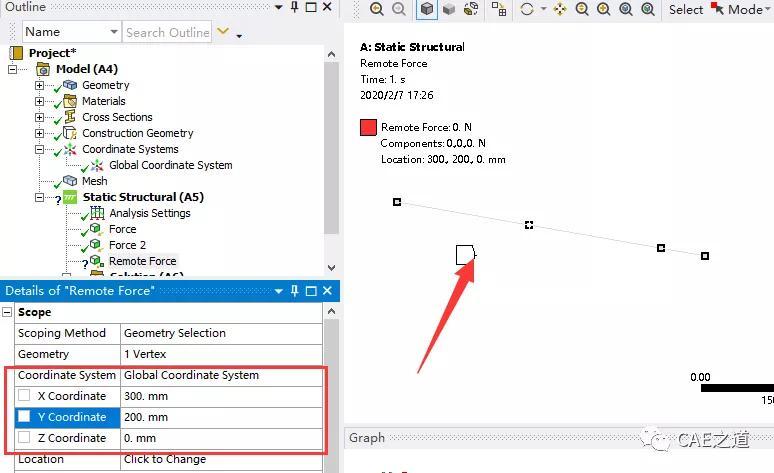The width and height of the screenshot is (774, 473).
Task: Collapse the Static Structural (A5) node
Action: click(39, 197)
